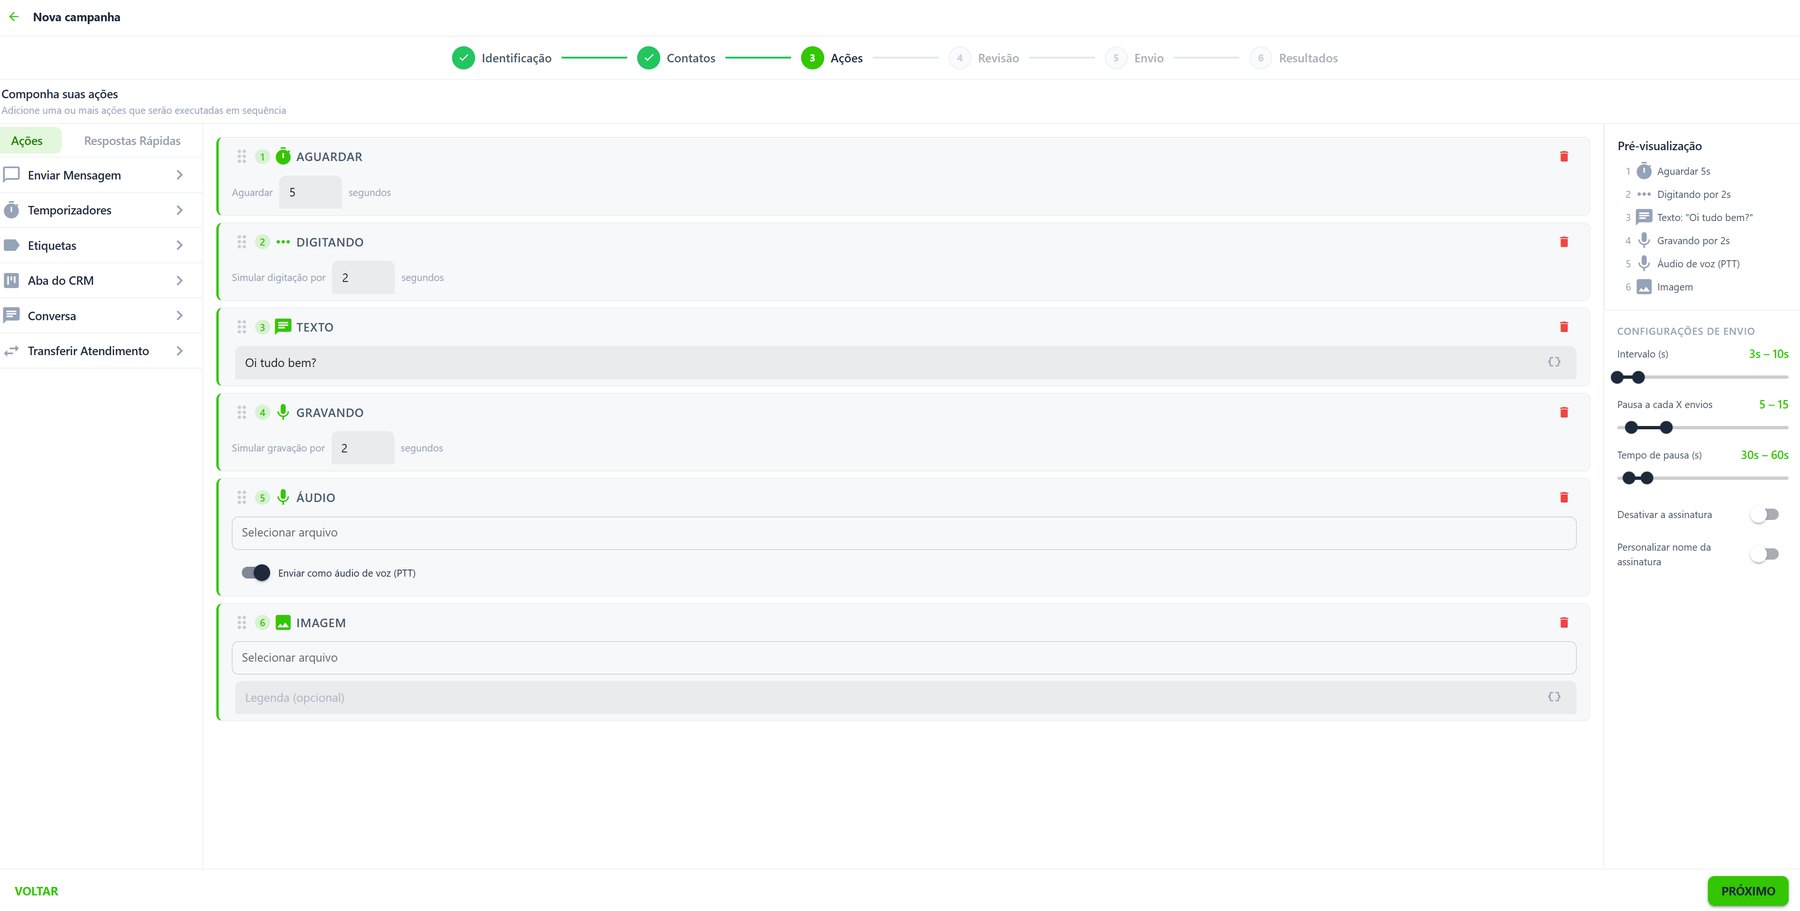
Task: Toggle Personalizar nome da assinatura switch
Action: pos(1766,554)
